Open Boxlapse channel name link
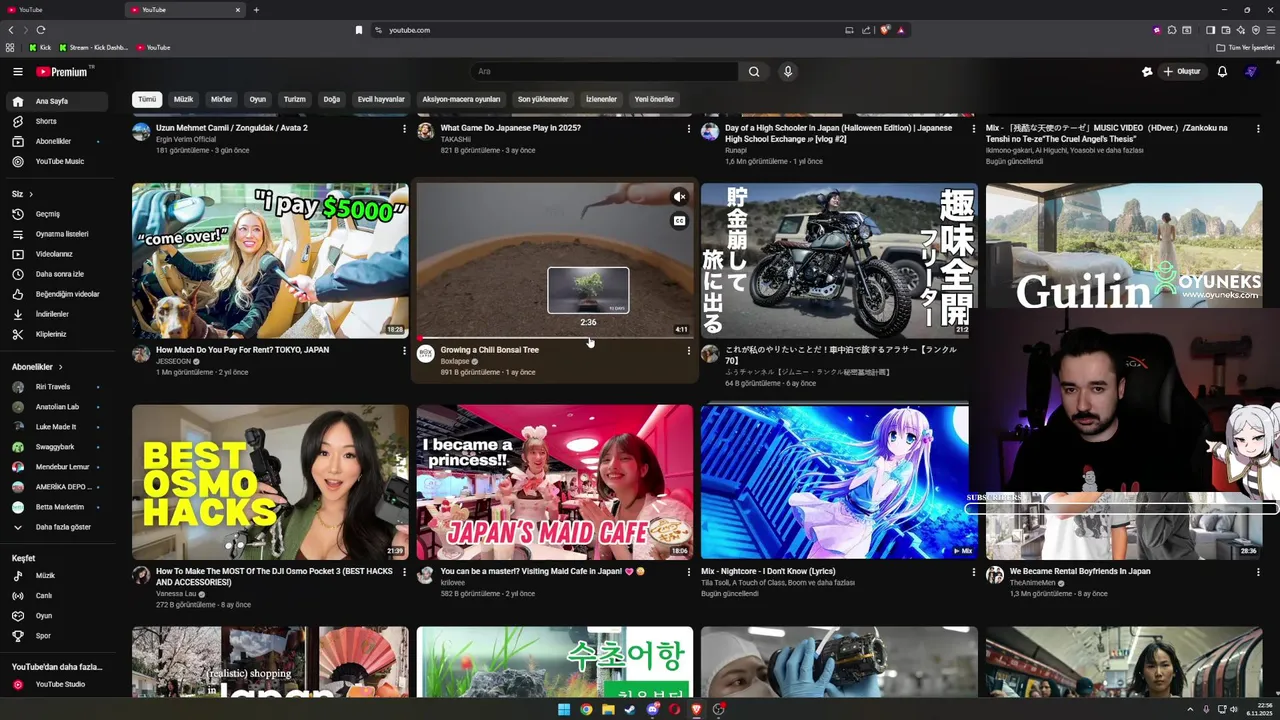The width and height of the screenshot is (1280, 720). click(455, 361)
